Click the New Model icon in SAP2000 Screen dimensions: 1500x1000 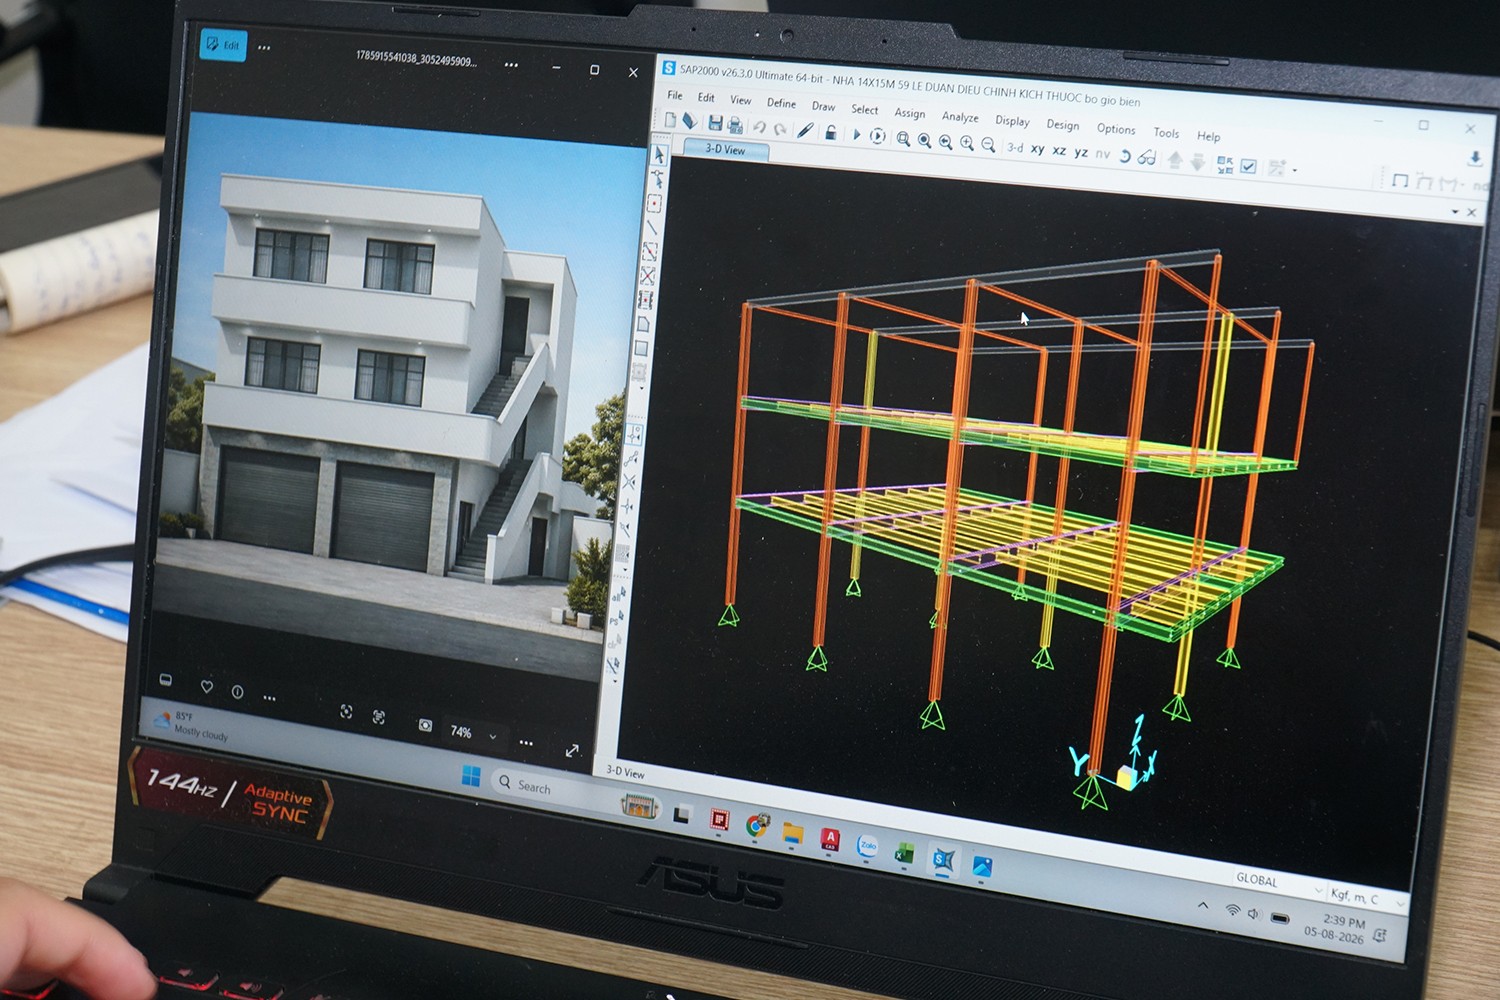click(x=670, y=120)
